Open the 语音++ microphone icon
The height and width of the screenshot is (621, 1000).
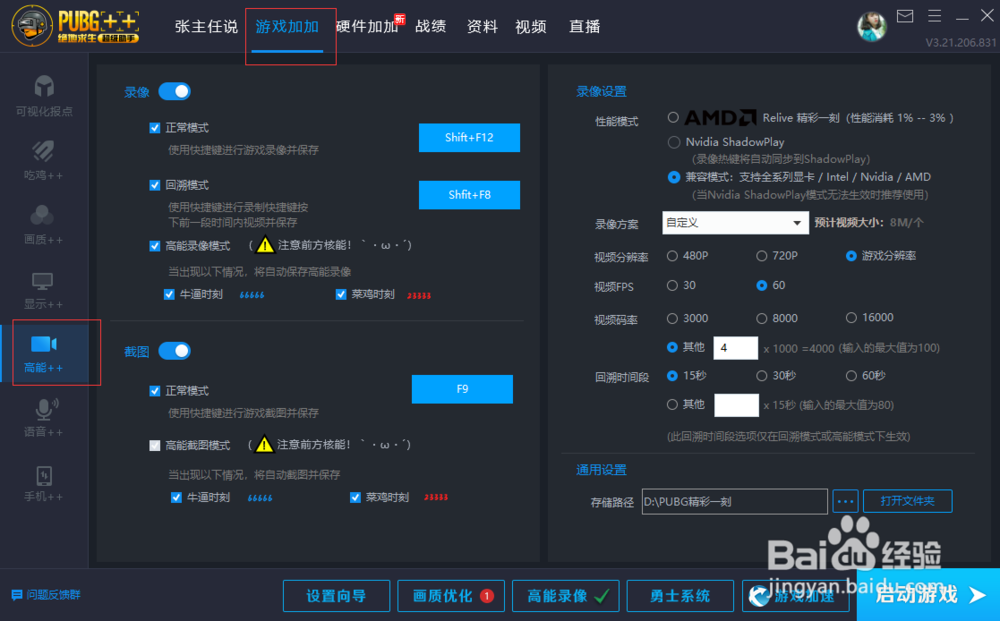(45, 409)
